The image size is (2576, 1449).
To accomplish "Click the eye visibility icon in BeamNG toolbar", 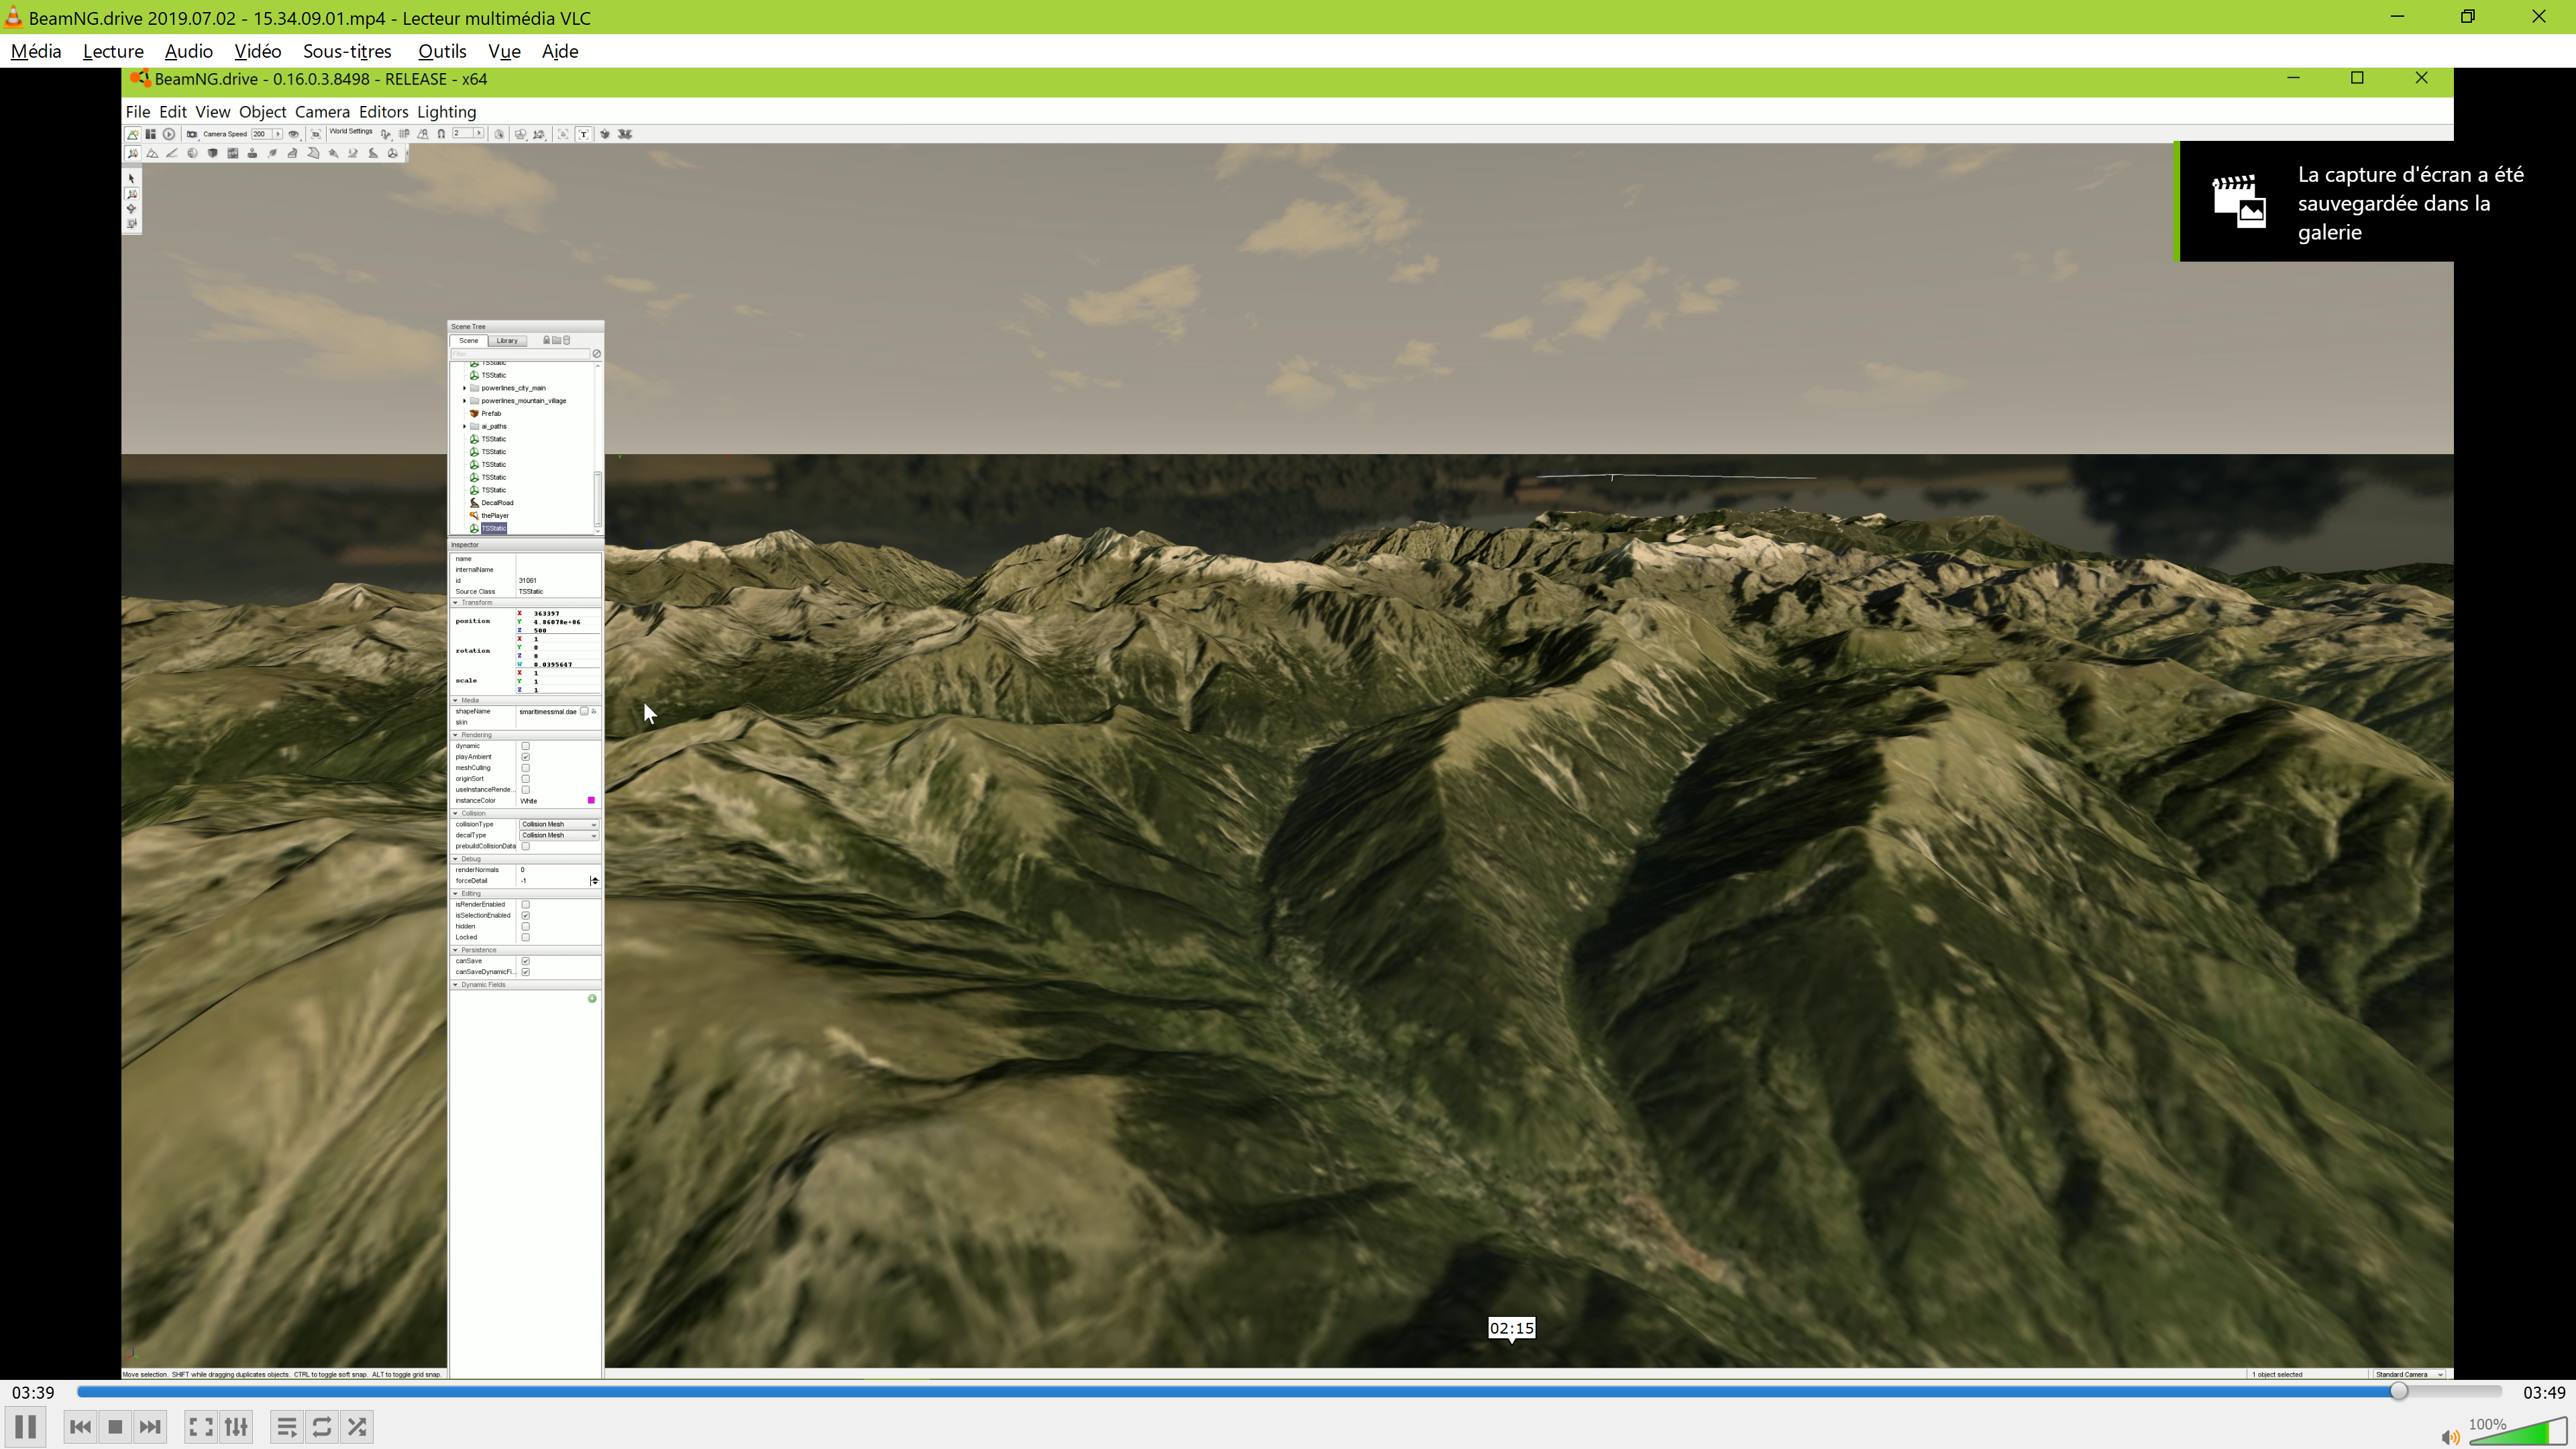I will point(294,134).
